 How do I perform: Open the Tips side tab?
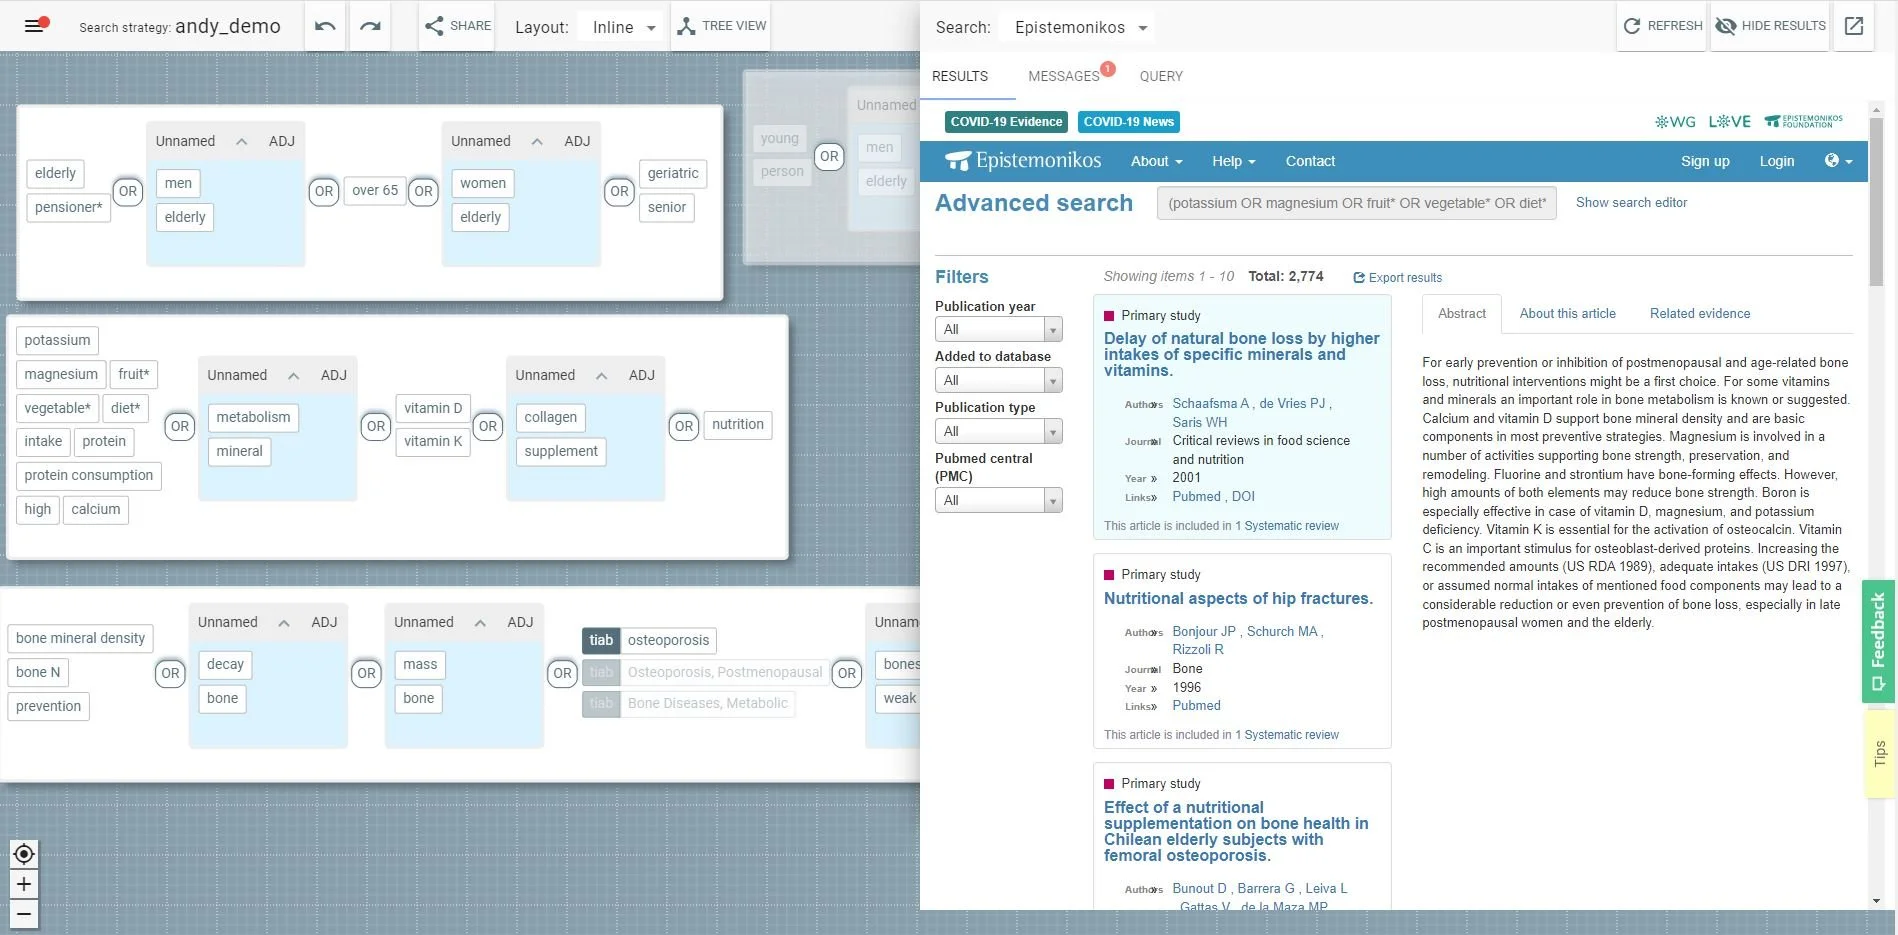tap(1880, 753)
